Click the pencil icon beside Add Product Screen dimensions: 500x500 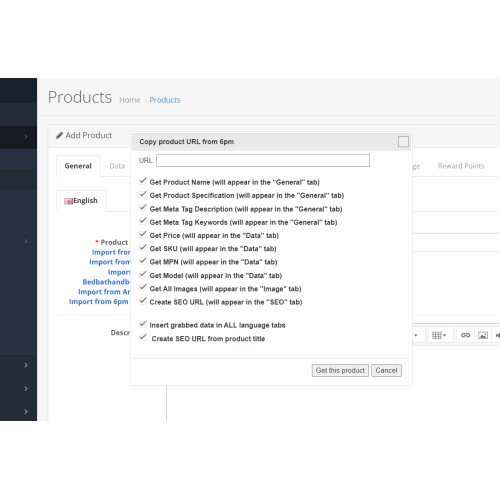point(59,135)
